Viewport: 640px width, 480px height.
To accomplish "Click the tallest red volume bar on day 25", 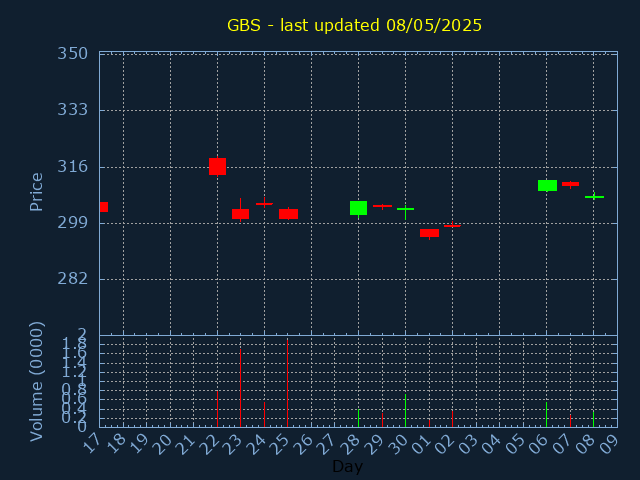I will point(287,383).
